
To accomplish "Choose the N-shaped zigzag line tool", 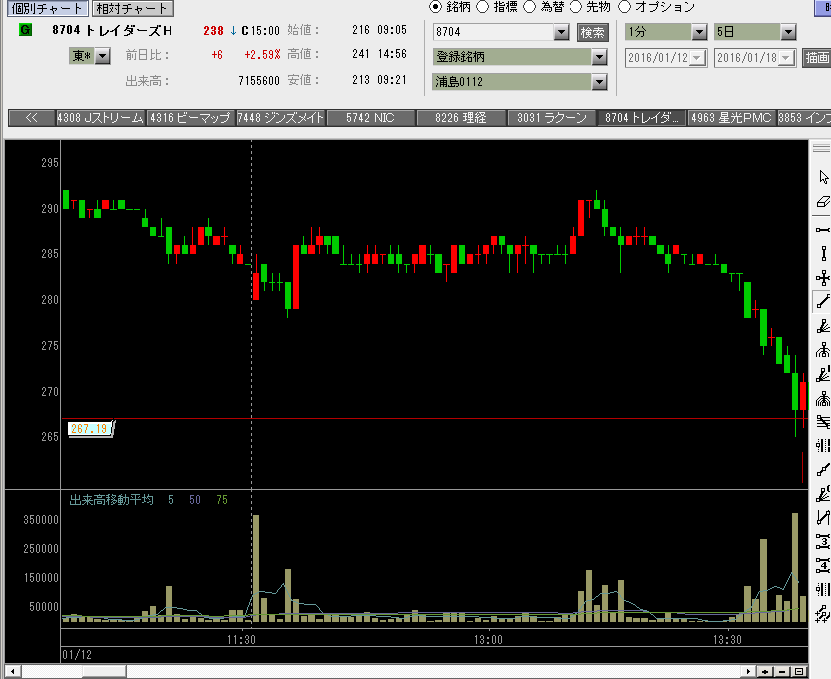I will pos(823,517).
